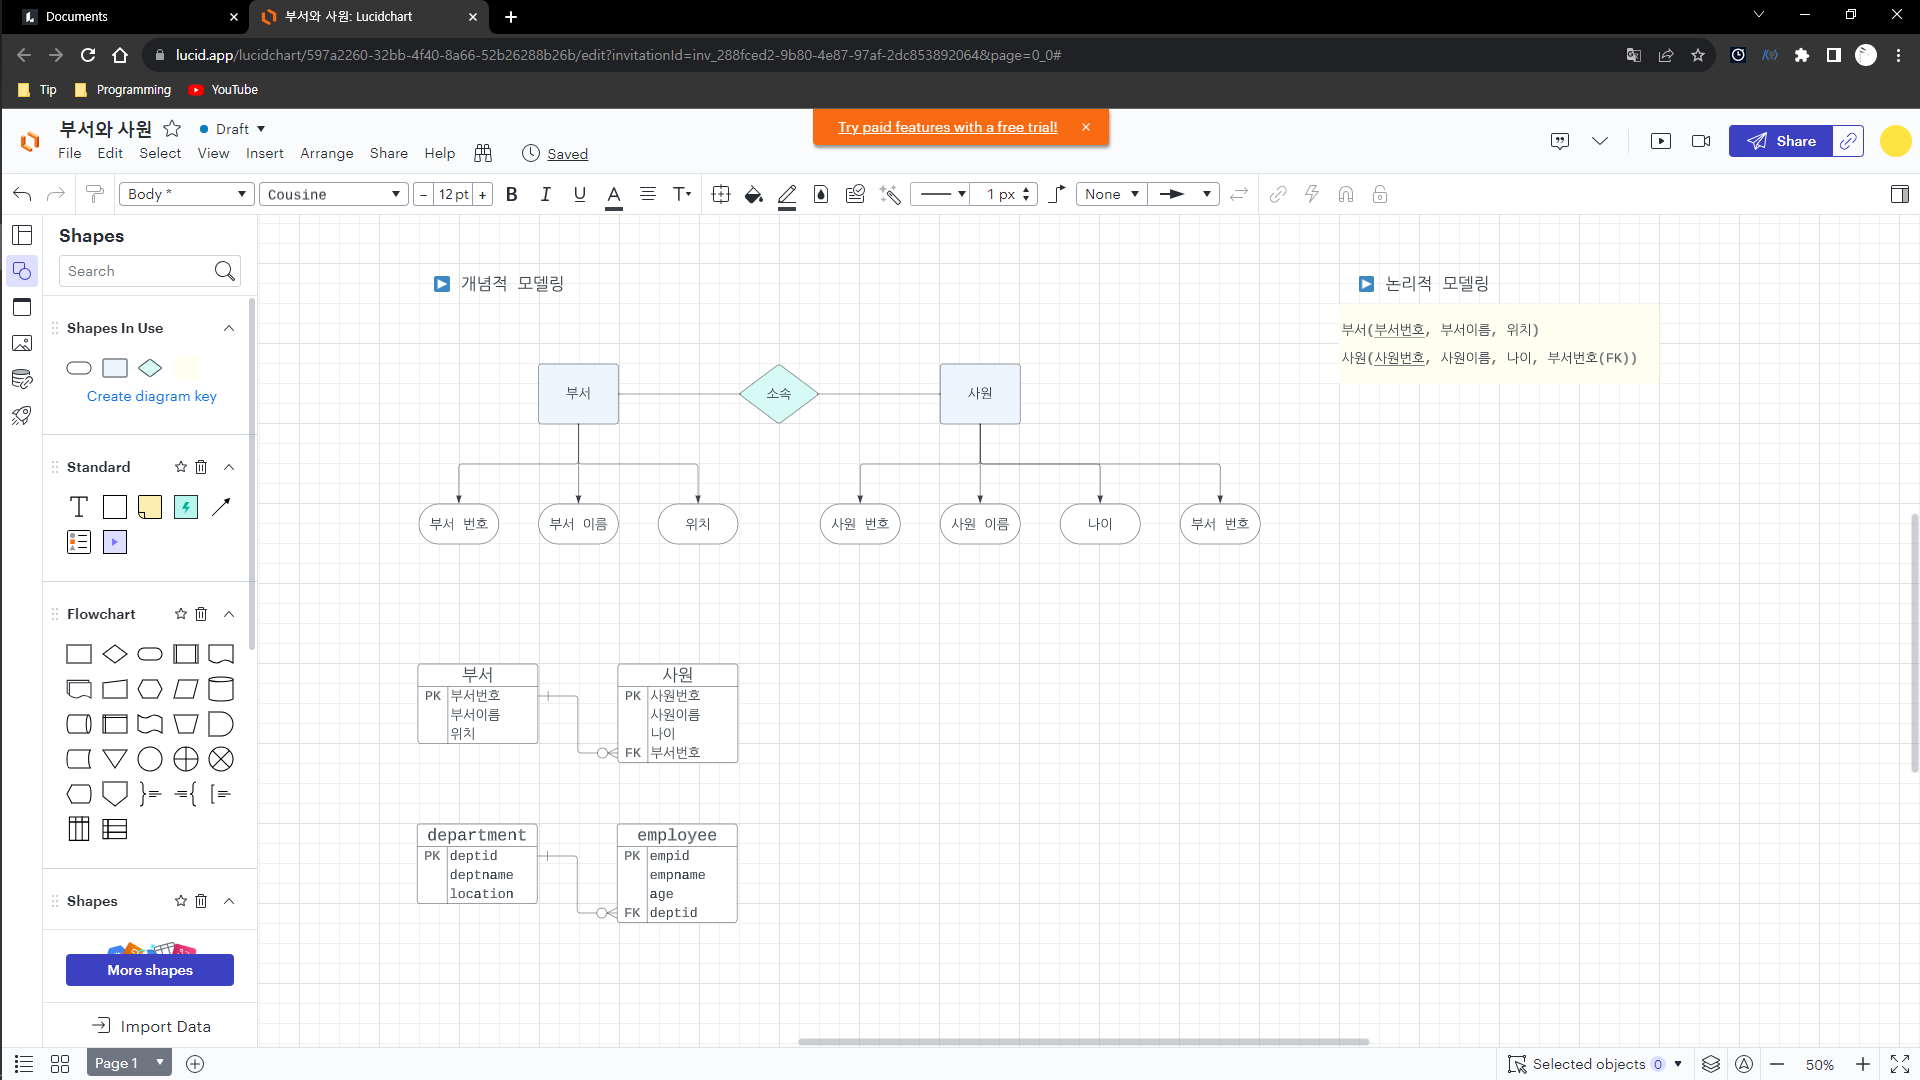Toggle italic text formatting
The width and height of the screenshot is (1920, 1080).
tap(545, 195)
